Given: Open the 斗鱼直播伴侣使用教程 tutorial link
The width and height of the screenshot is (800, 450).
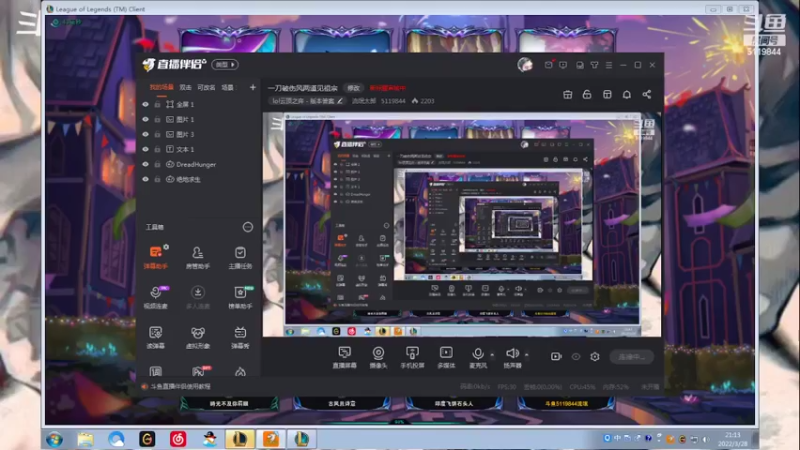Looking at the screenshot, I should click(x=180, y=386).
